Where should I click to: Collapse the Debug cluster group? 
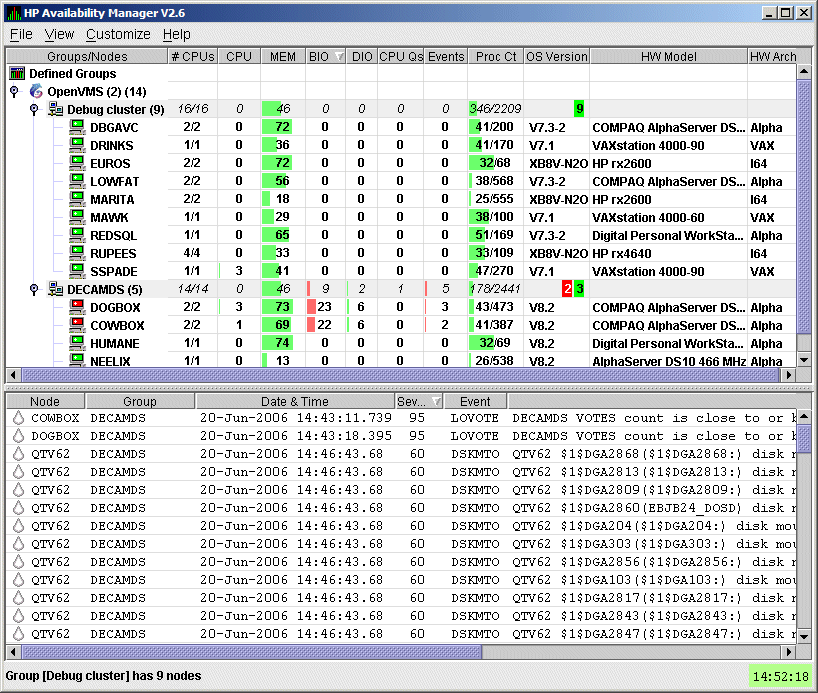pos(34,109)
